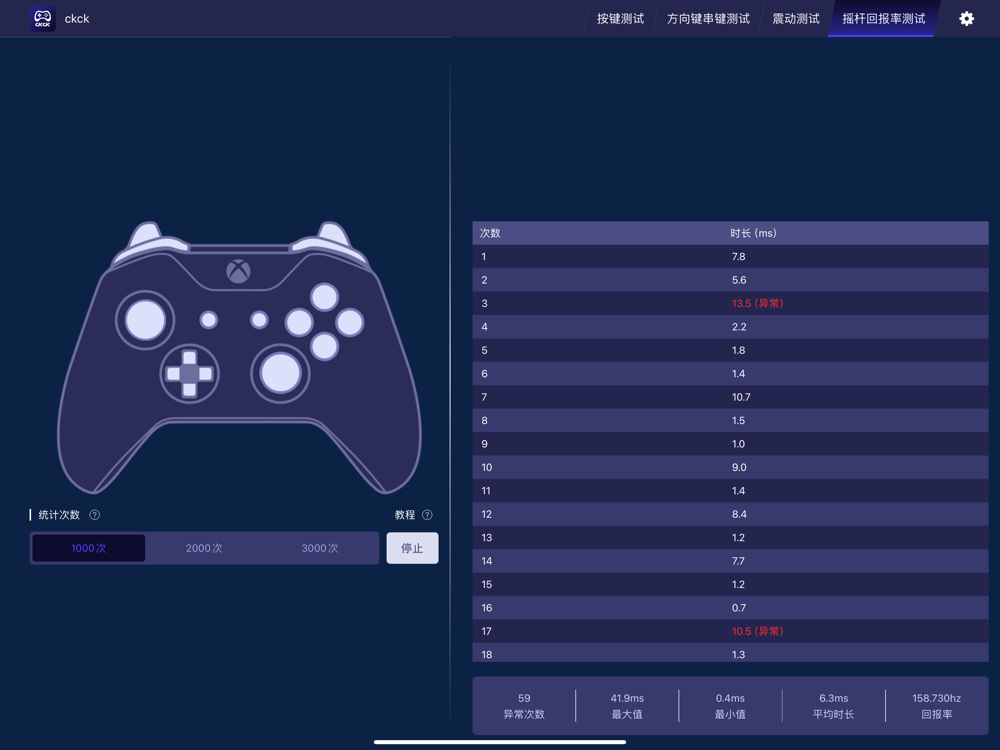Click the 10.7 duration in row 7

click(741, 397)
